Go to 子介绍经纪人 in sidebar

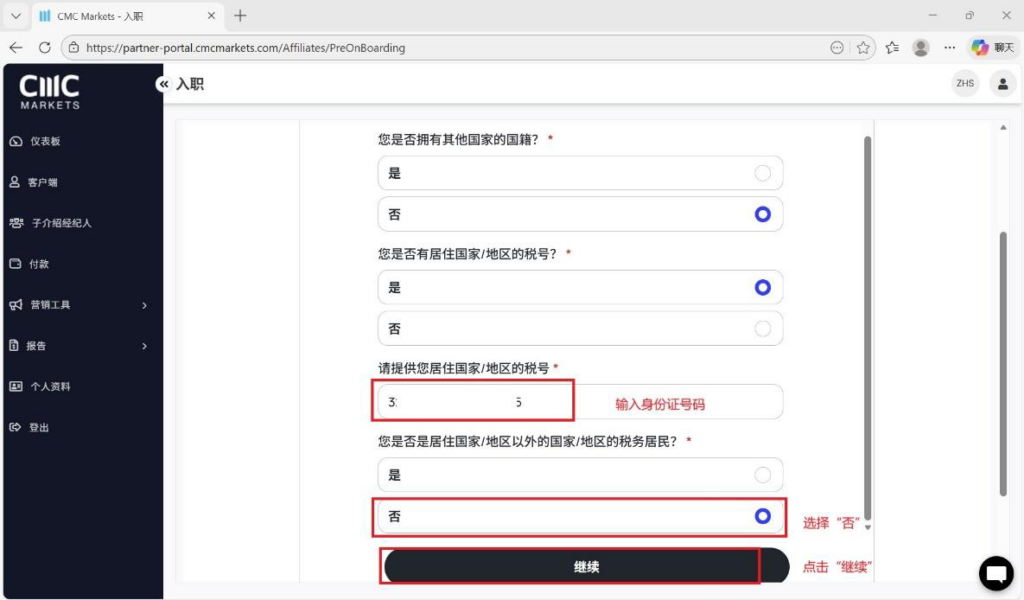(60, 223)
